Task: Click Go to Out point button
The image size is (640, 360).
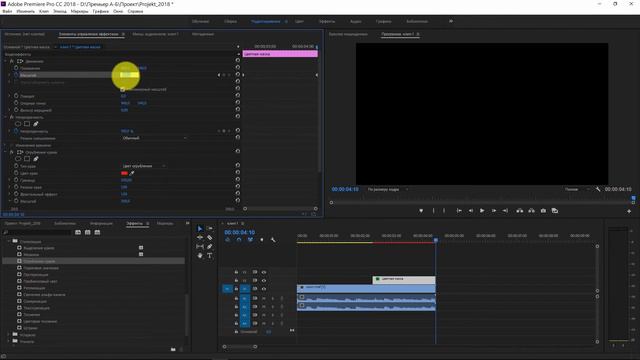Action: 505,211
